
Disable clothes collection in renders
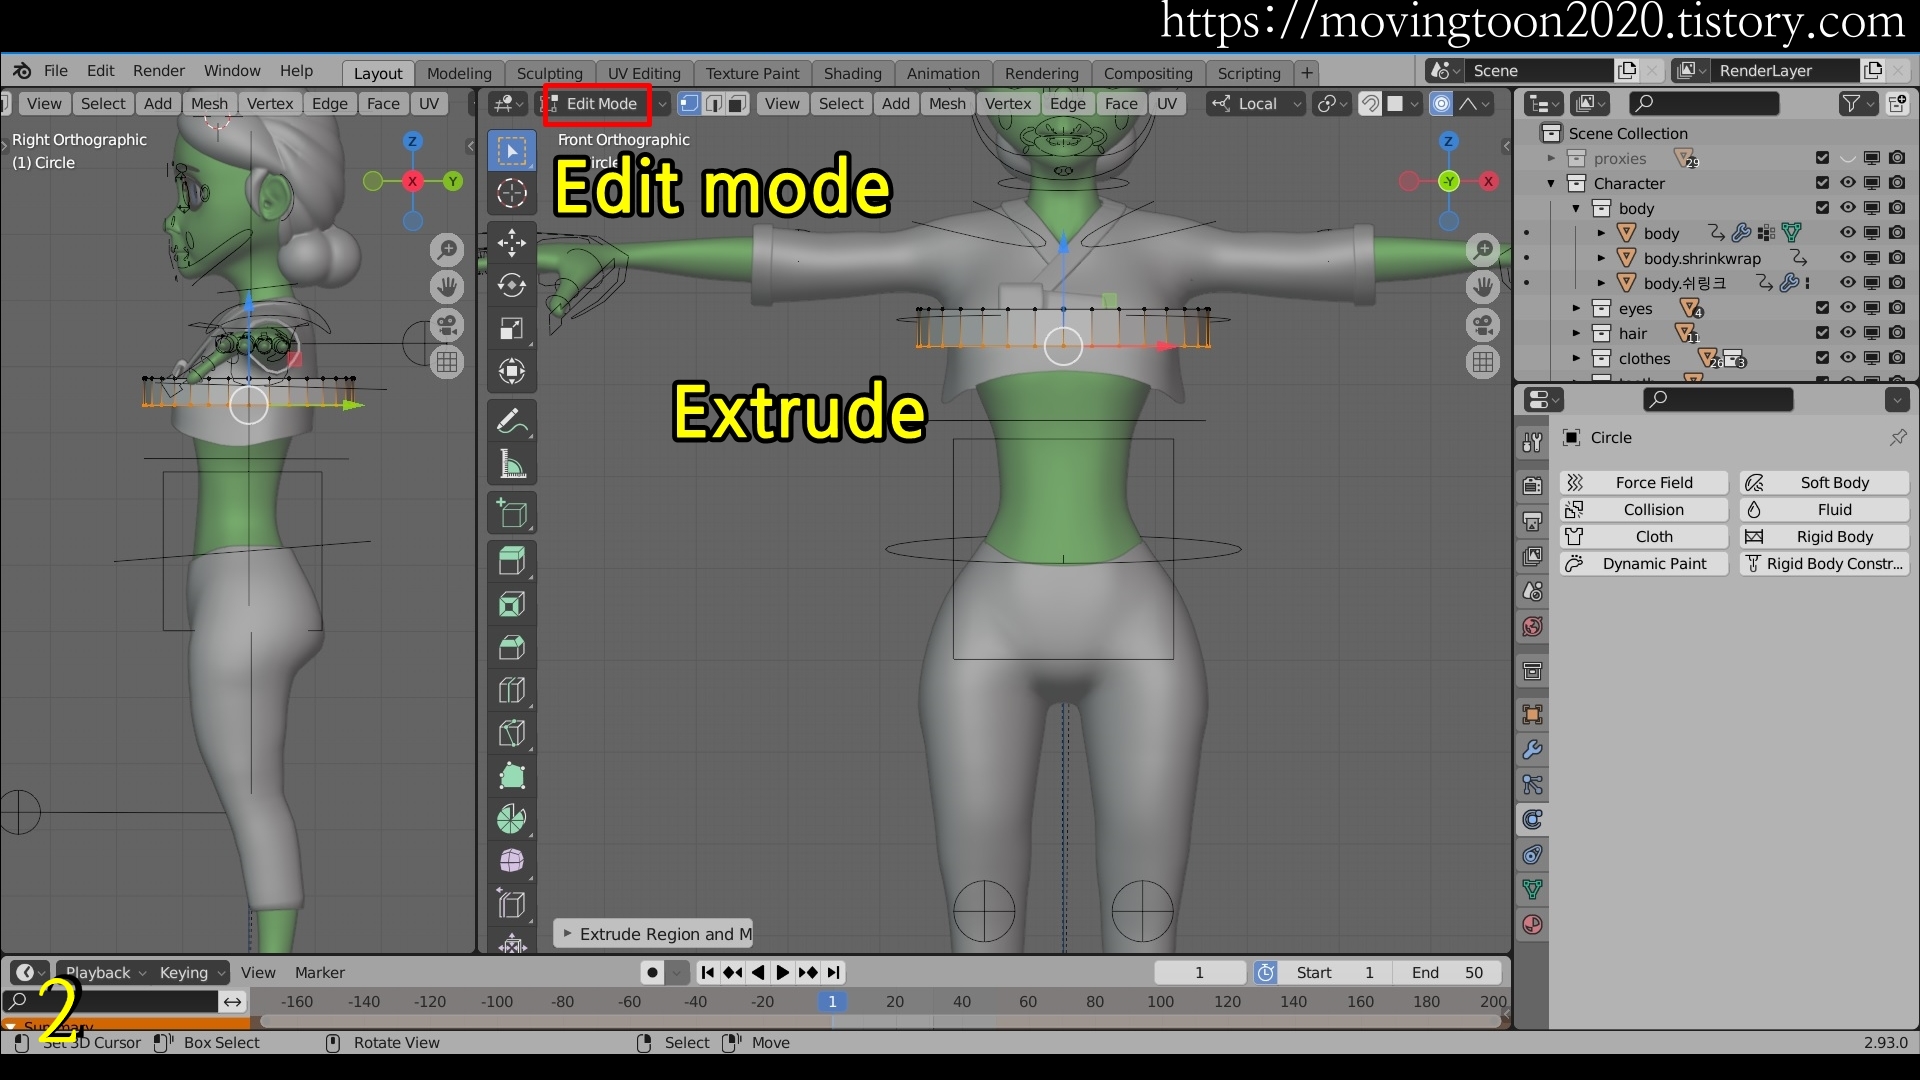point(1897,358)
